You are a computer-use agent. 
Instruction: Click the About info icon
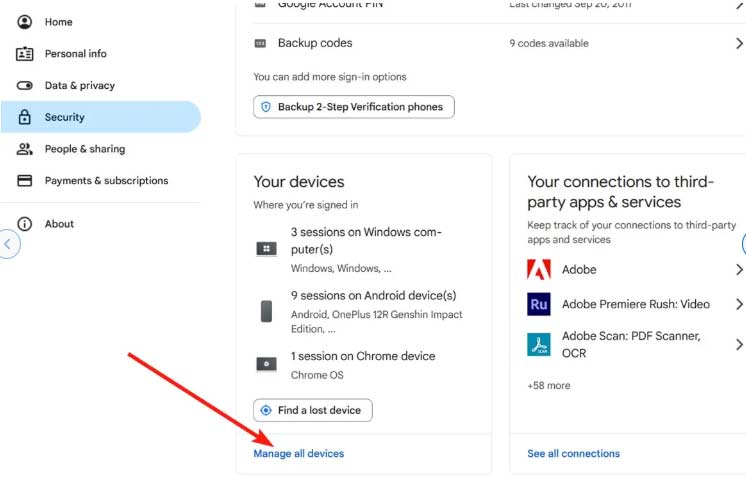click(x=25, y=224)
